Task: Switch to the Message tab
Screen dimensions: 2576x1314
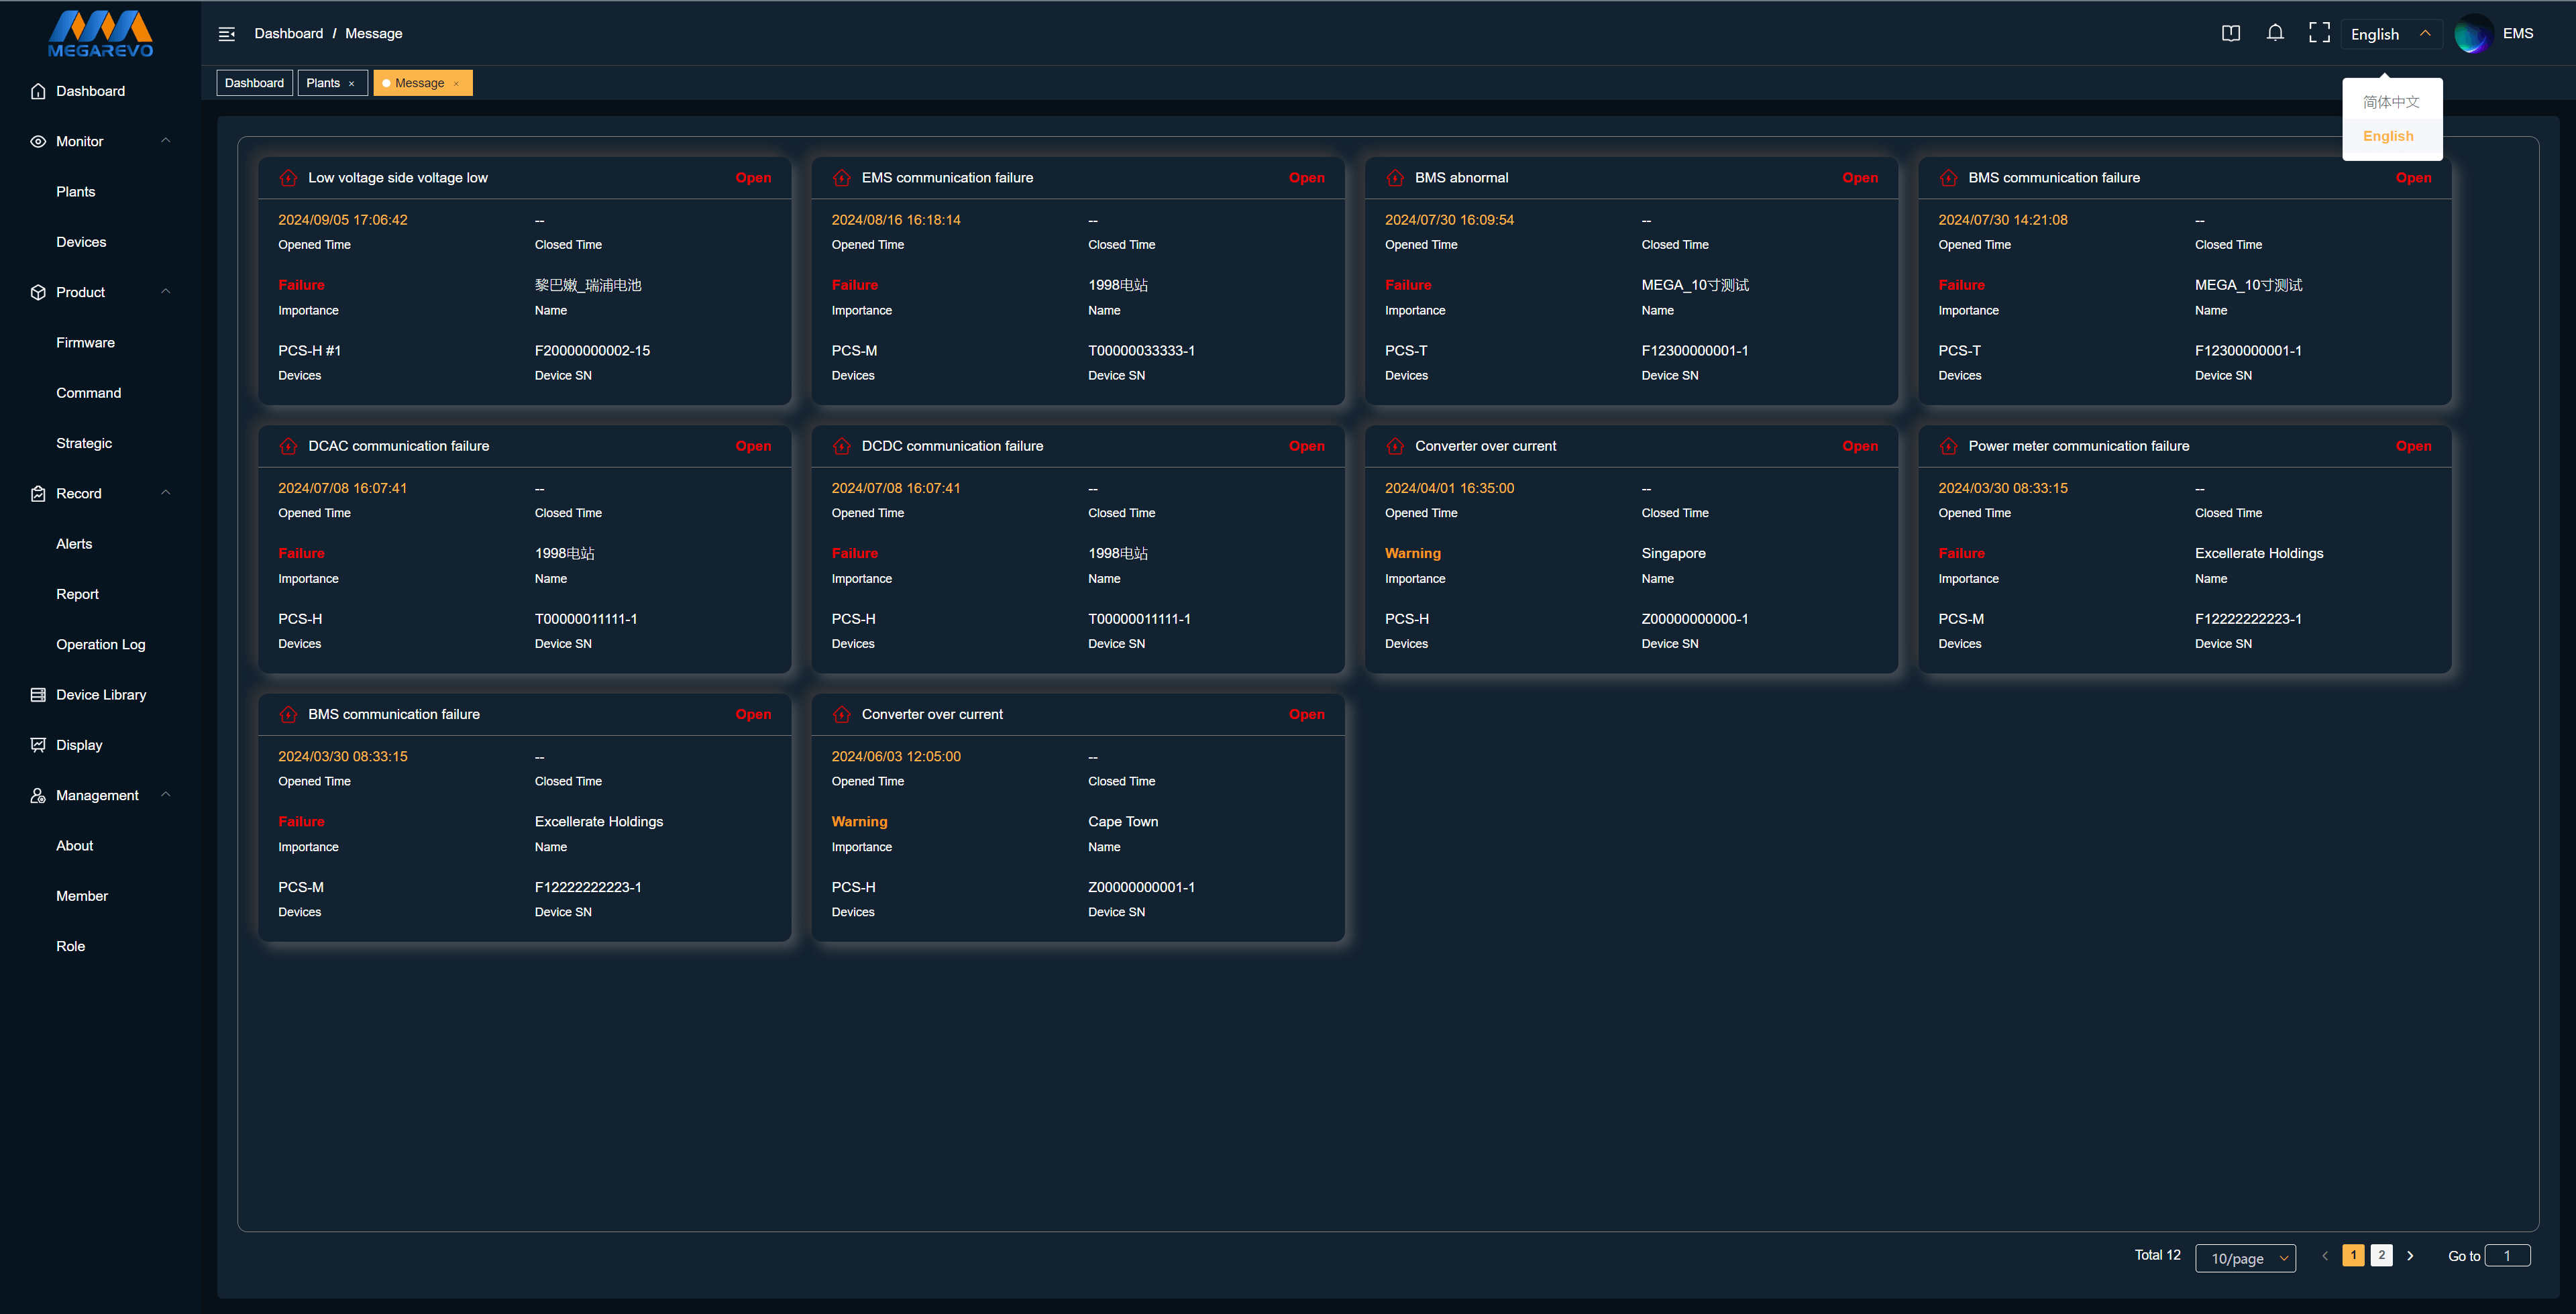Action: (x=419, y=83)
